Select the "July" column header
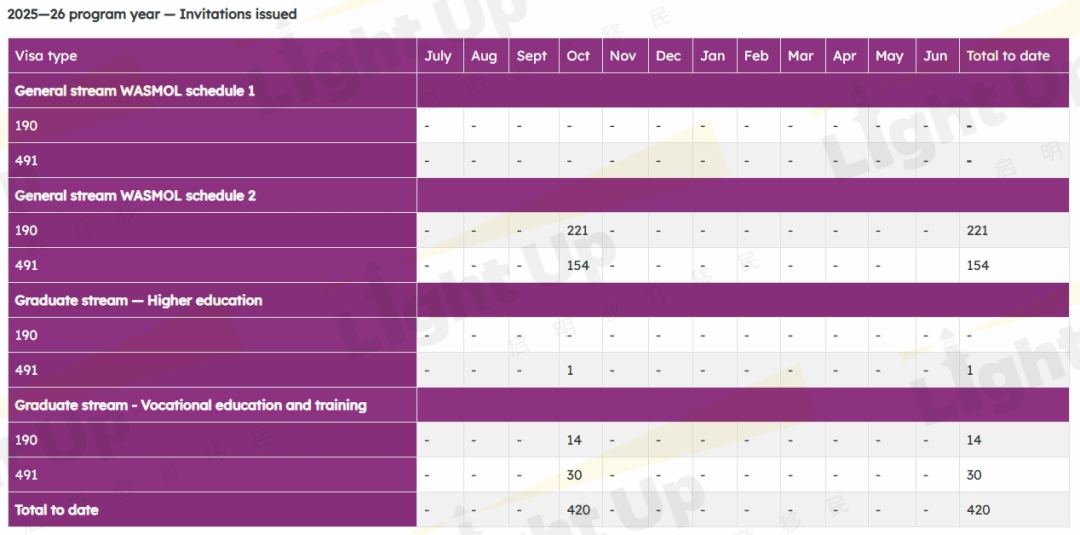 pyautogui.click(x=438, y=56)
